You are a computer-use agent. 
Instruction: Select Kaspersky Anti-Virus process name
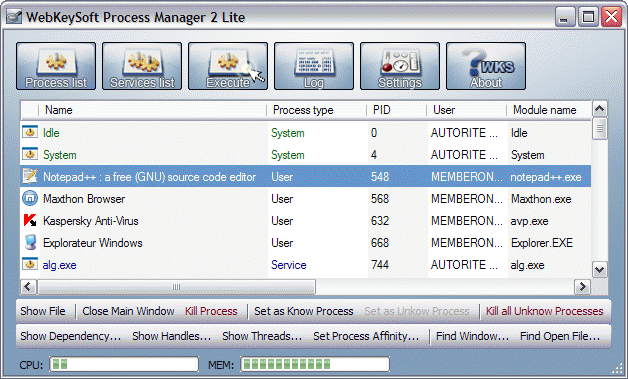(x=91, y=221)
